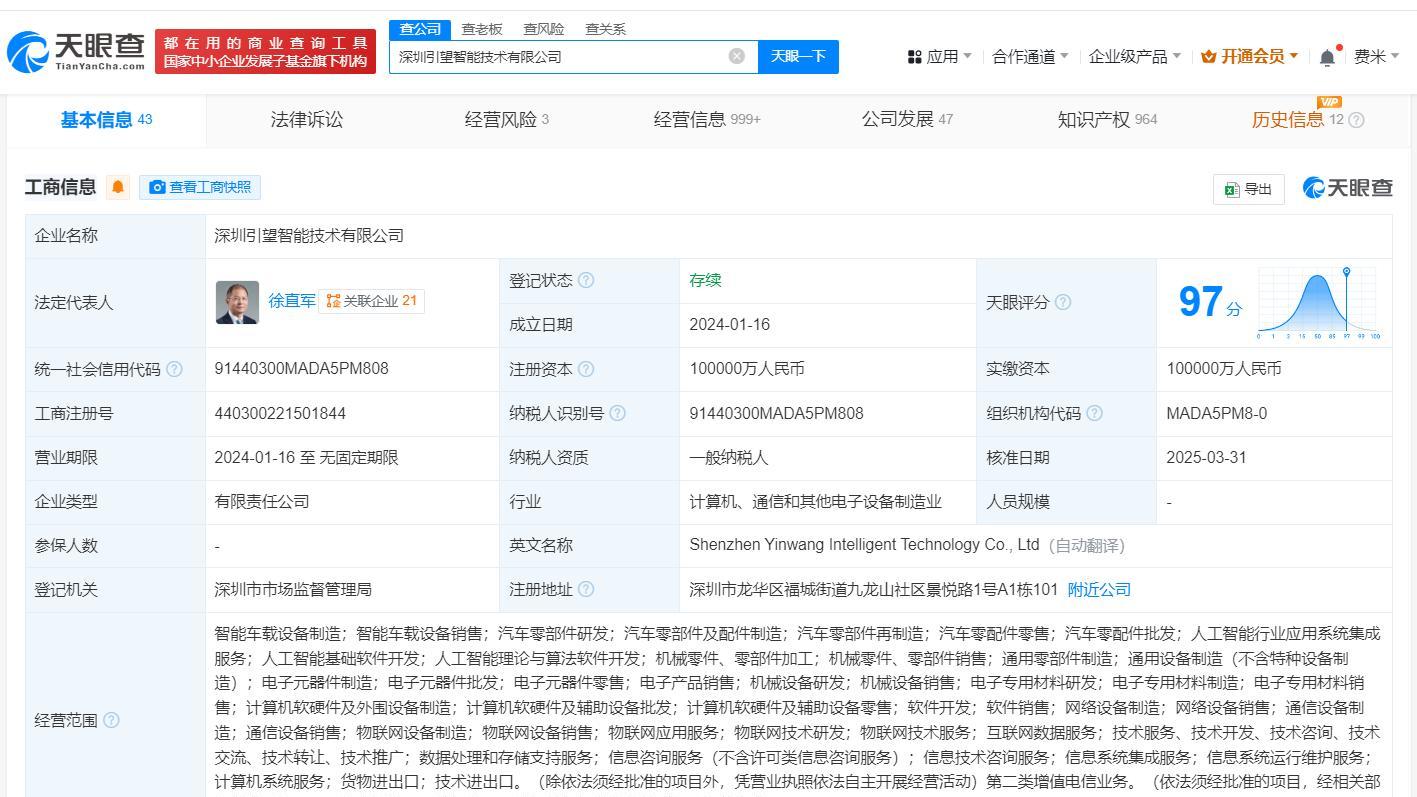Click the 有限责任公司 company type text
Image resolution: width=1417 pixels, height=797 pixels.
[261, 501]
